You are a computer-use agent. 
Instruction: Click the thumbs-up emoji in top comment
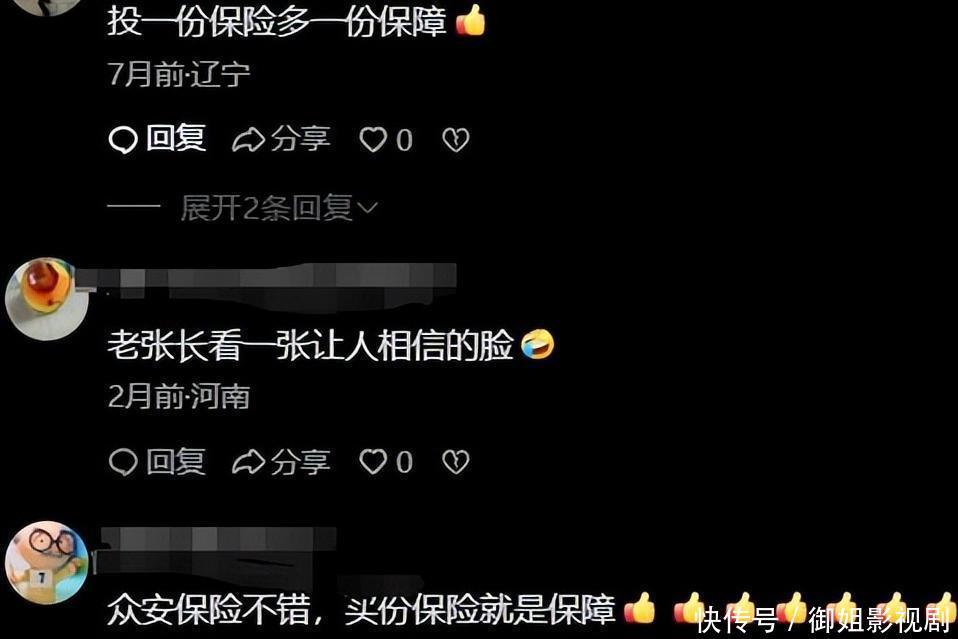[x=471, y=21]
